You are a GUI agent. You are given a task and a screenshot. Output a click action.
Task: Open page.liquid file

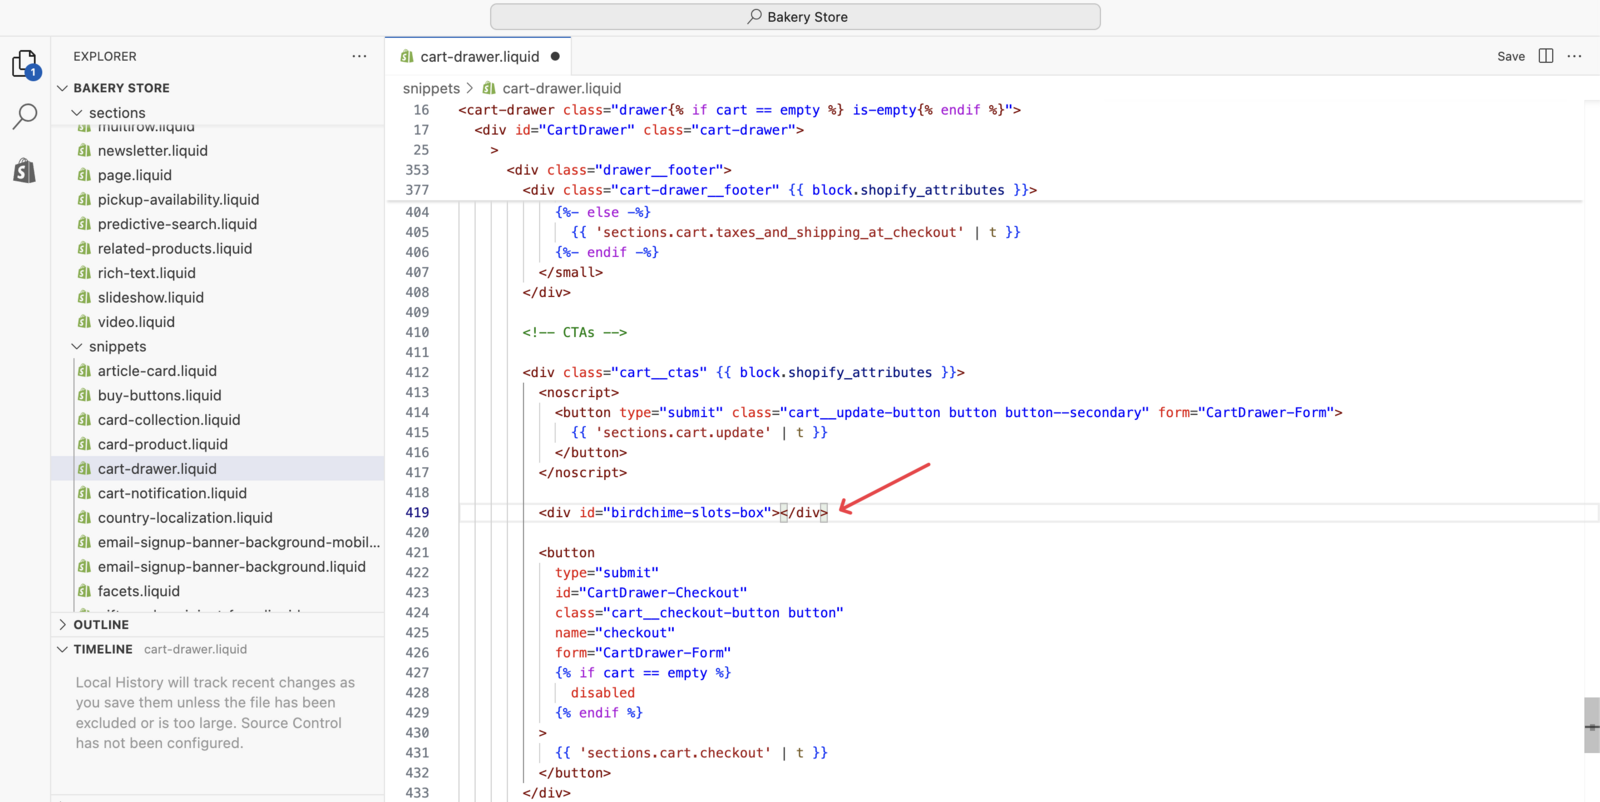pos(135,175)
